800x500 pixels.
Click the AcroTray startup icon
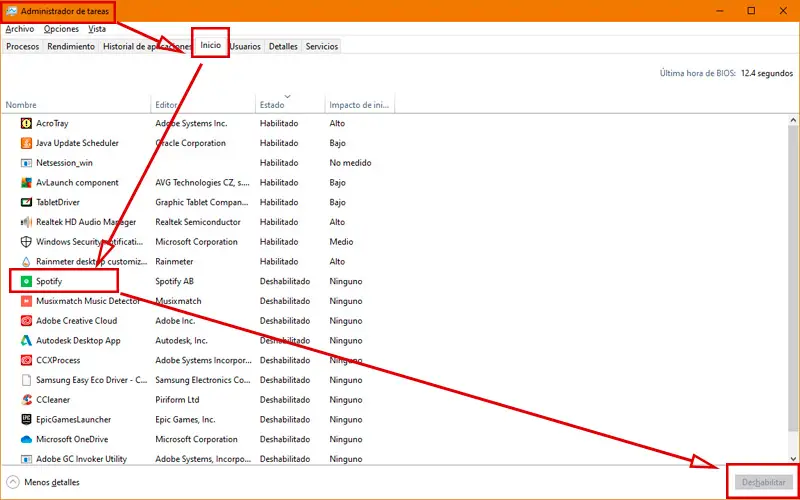coord(26,123)
